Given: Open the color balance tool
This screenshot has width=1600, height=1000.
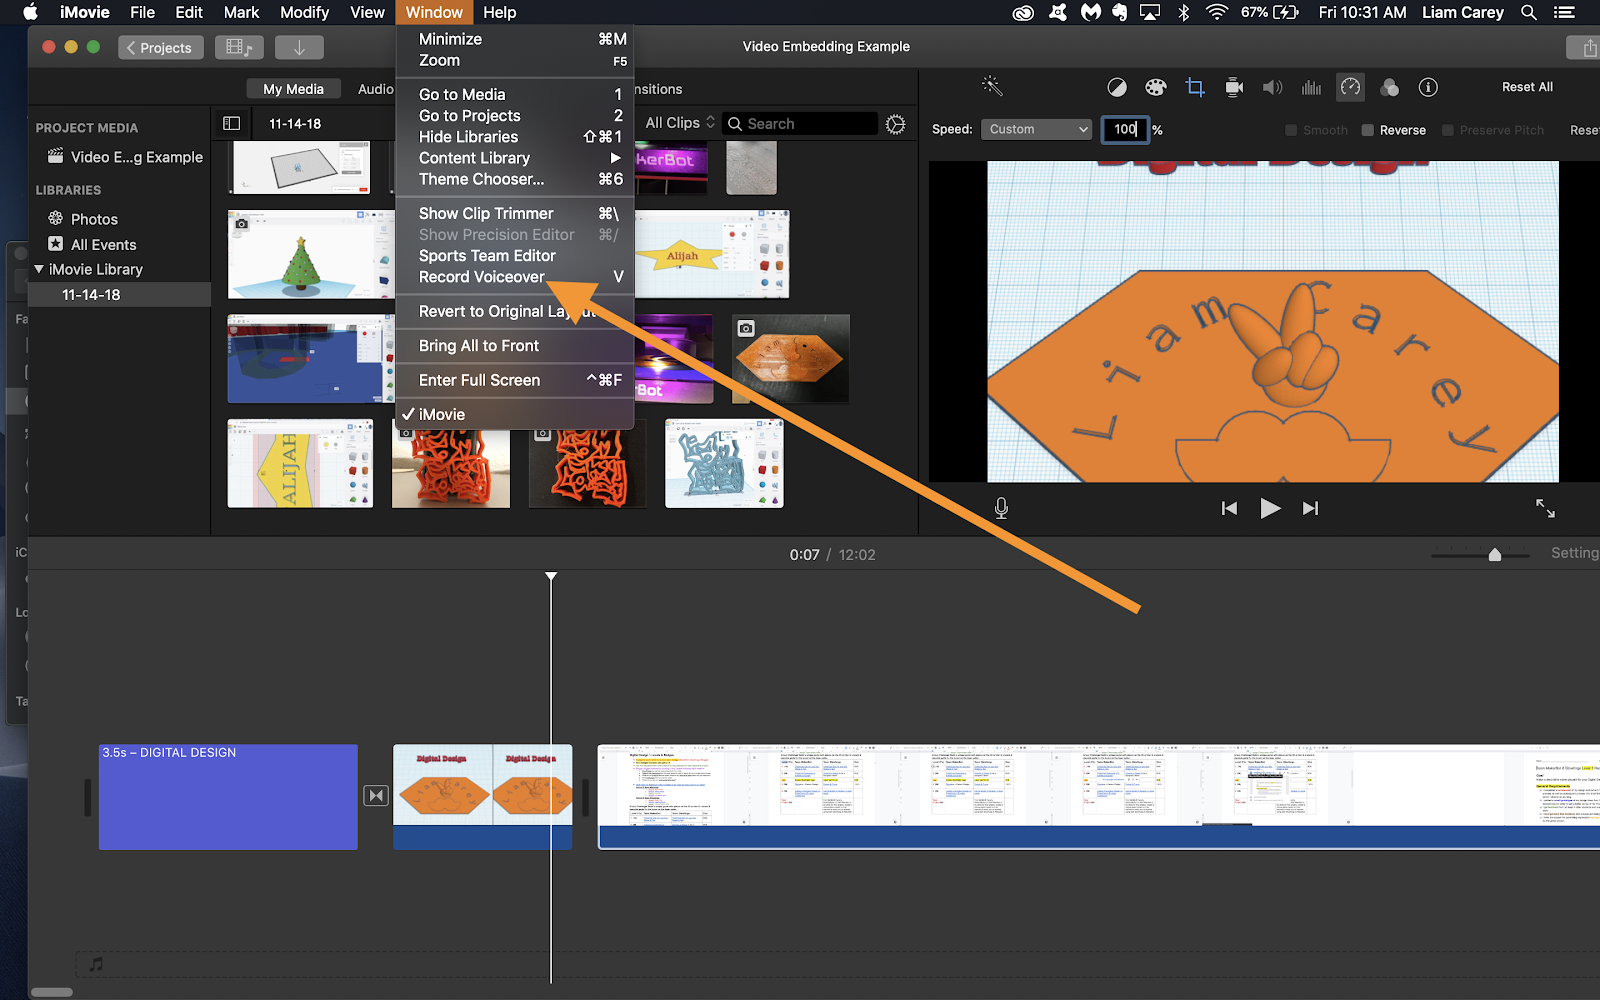Looking at the screenshot, I should point(1117,88).
